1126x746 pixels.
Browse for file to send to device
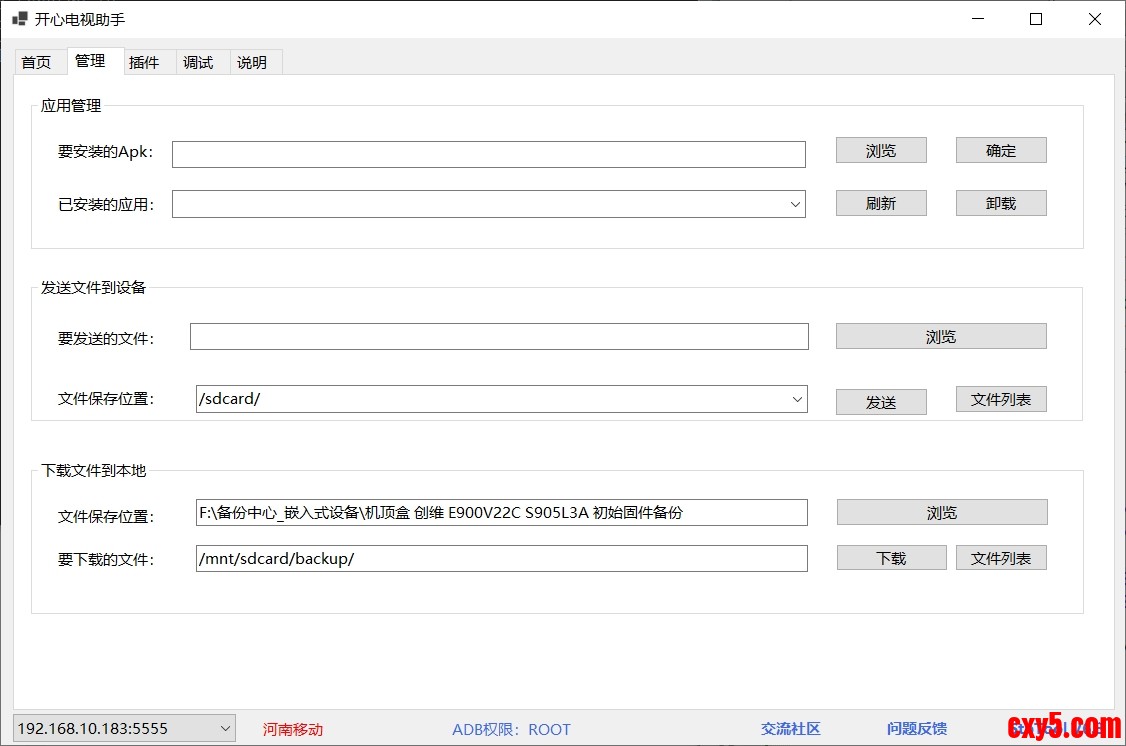click(941, 336)
